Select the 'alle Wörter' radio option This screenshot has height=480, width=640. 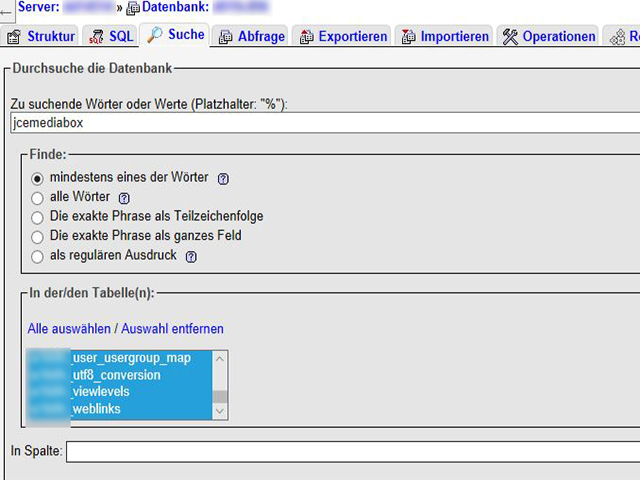(37, 198)
